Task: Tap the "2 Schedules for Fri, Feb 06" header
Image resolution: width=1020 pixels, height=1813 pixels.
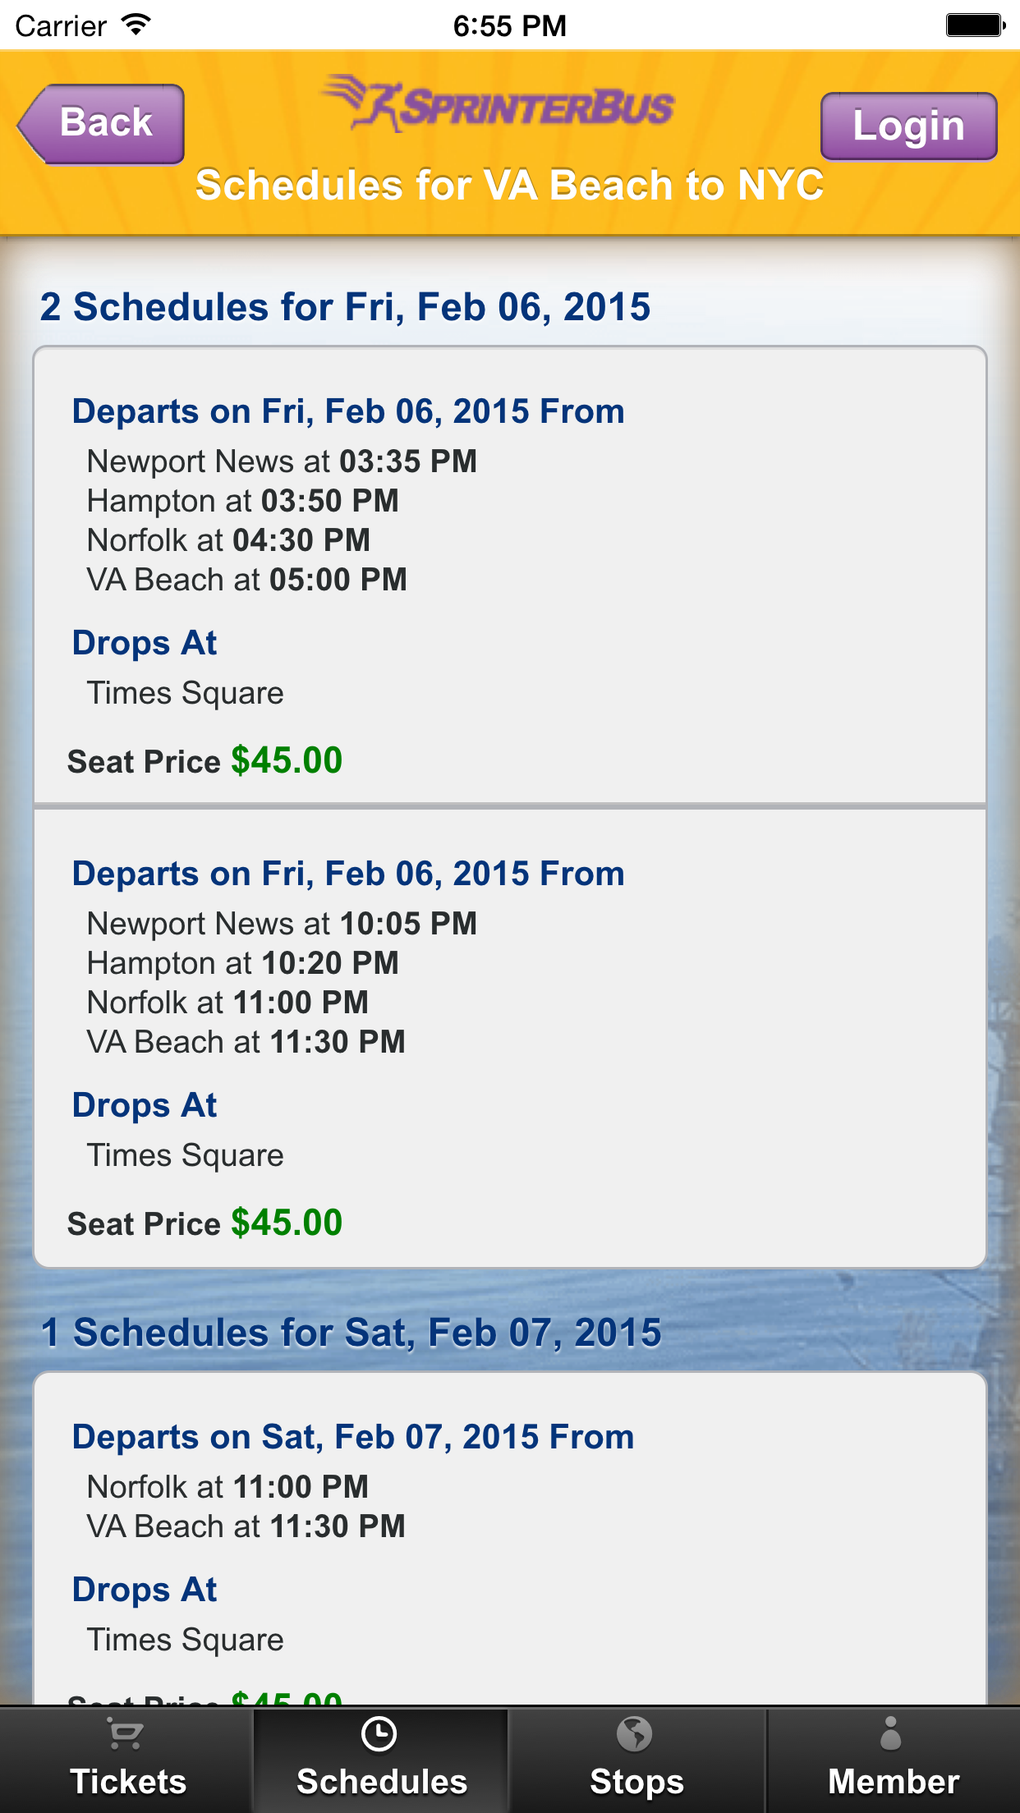Action: click(345, 307)
